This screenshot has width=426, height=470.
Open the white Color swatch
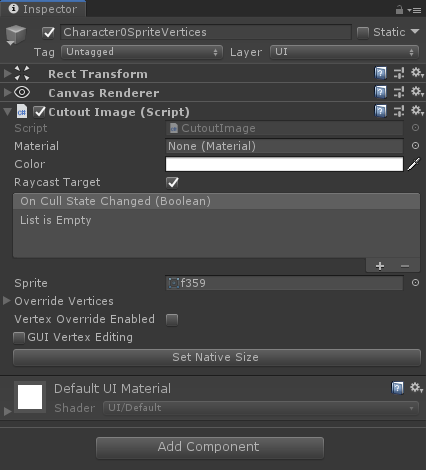[x=284, y=164]
